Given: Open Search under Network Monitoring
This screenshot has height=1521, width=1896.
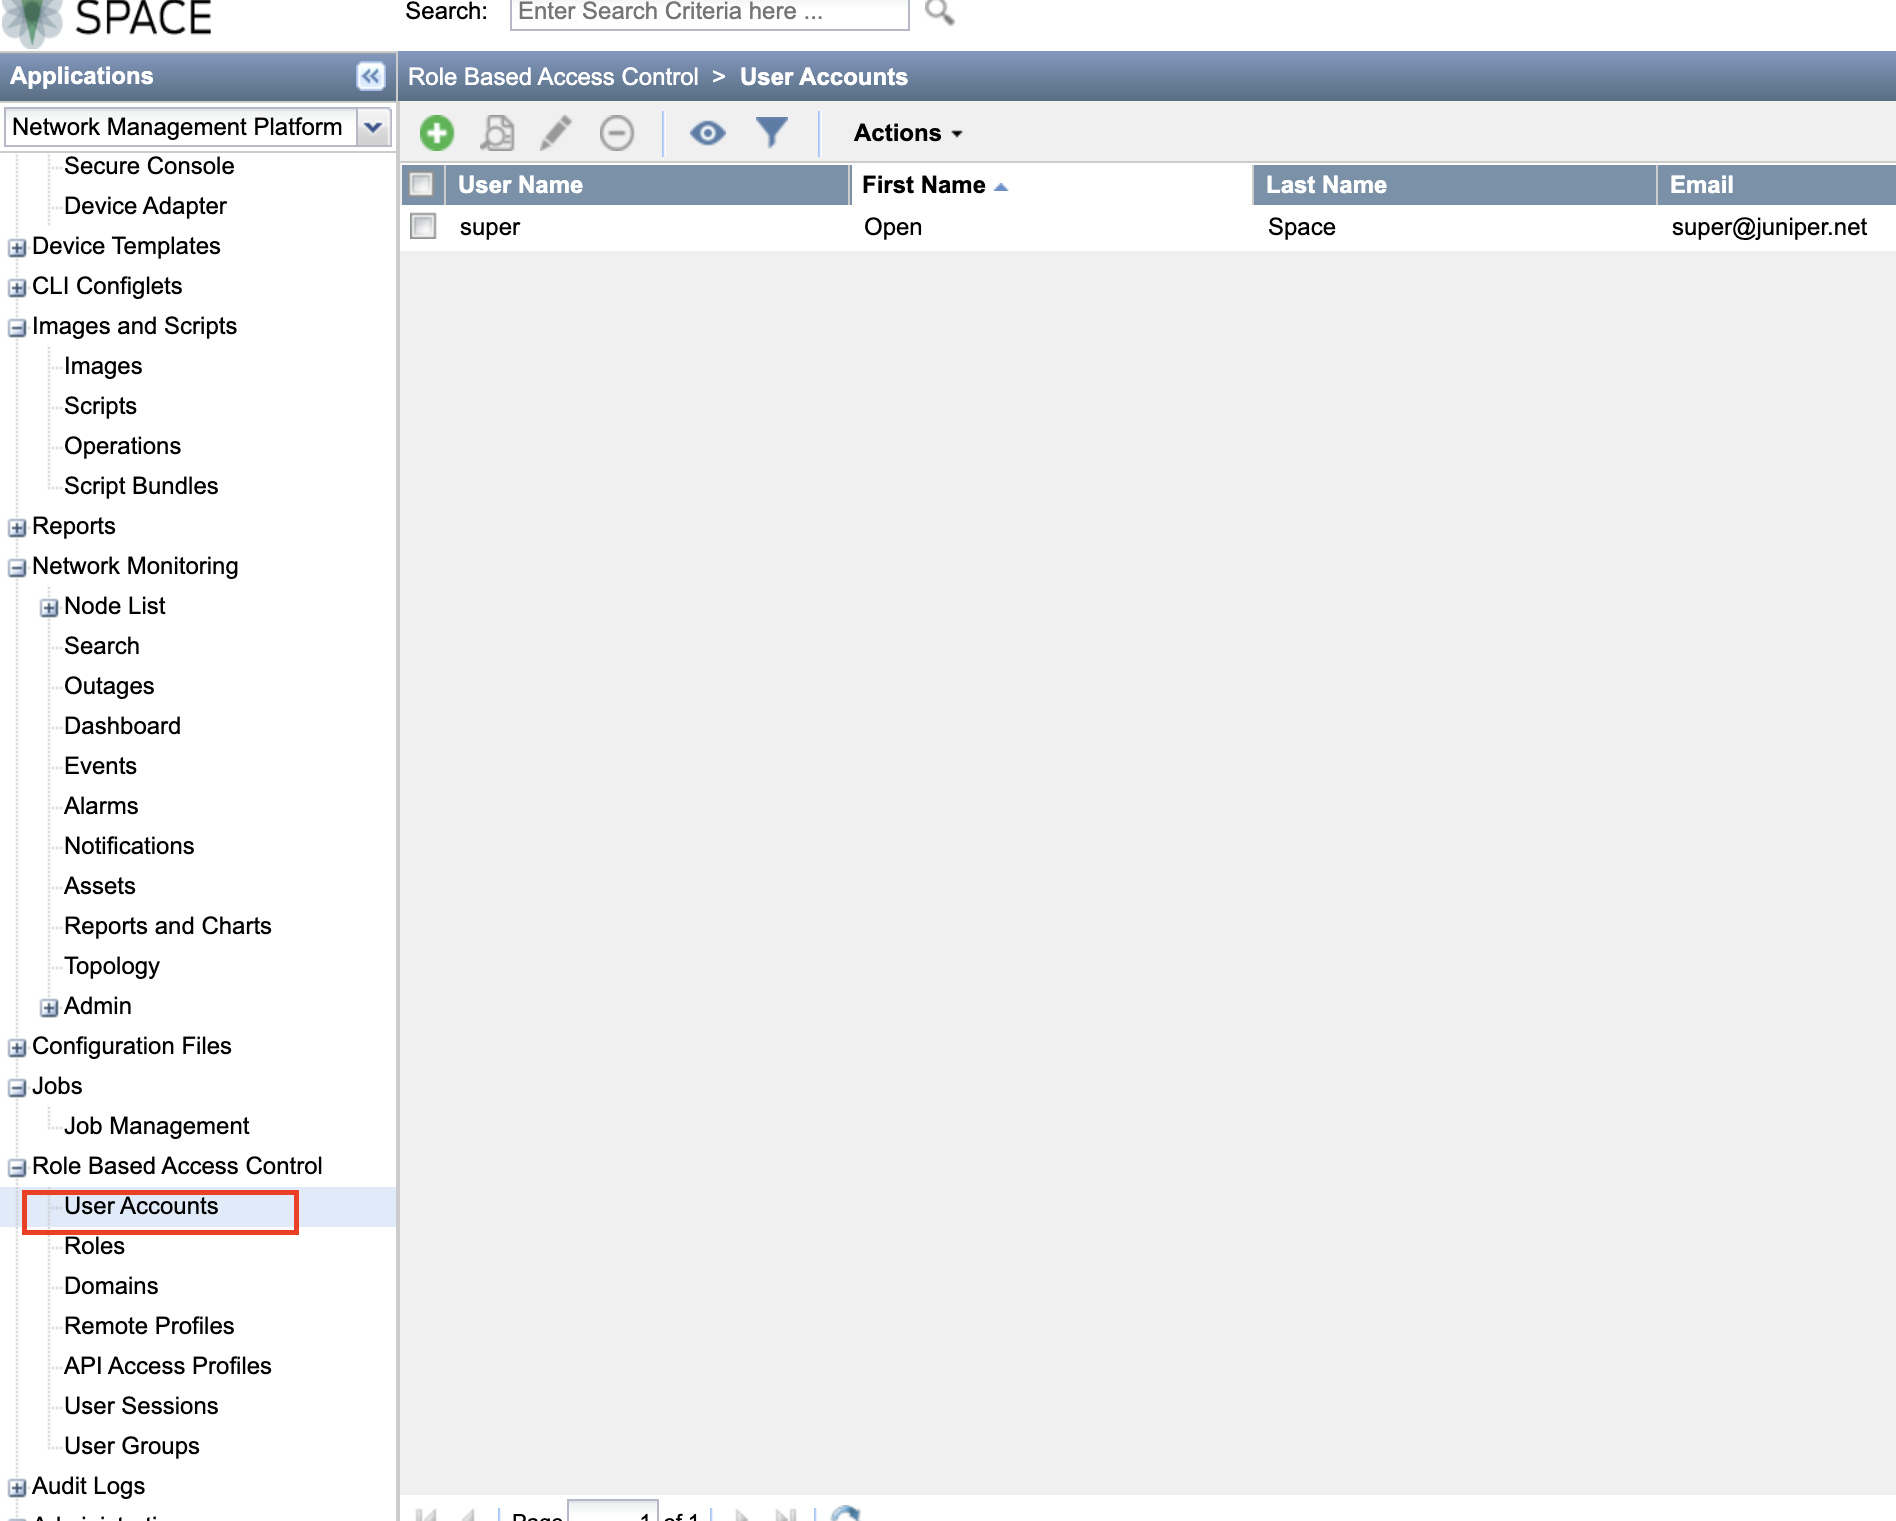Looking at the screenshot, I should click(x=102, y=646).
